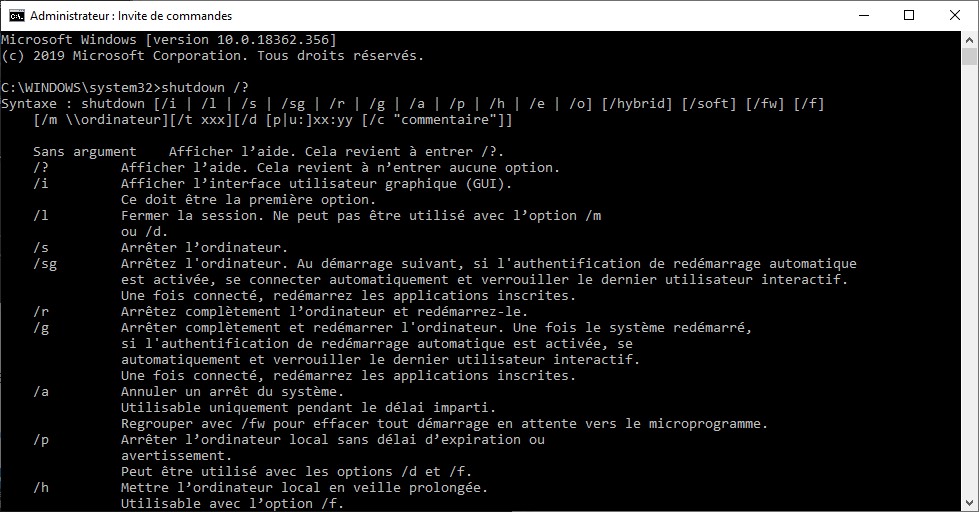Minimize the Invite de commandes window

point(863,16)
